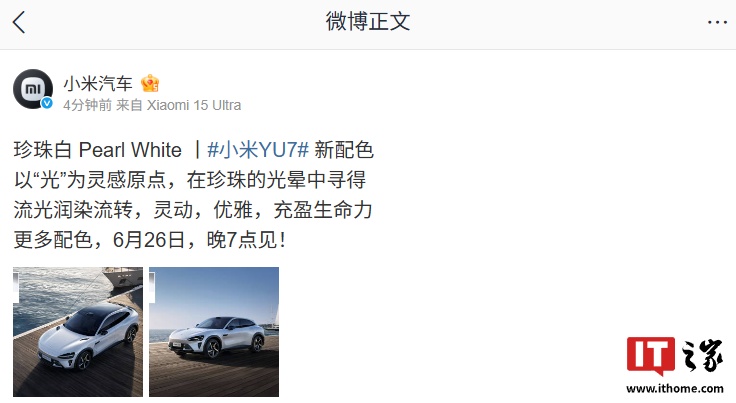Tap the 更多配色，6月26日 line

coord(150,240)
